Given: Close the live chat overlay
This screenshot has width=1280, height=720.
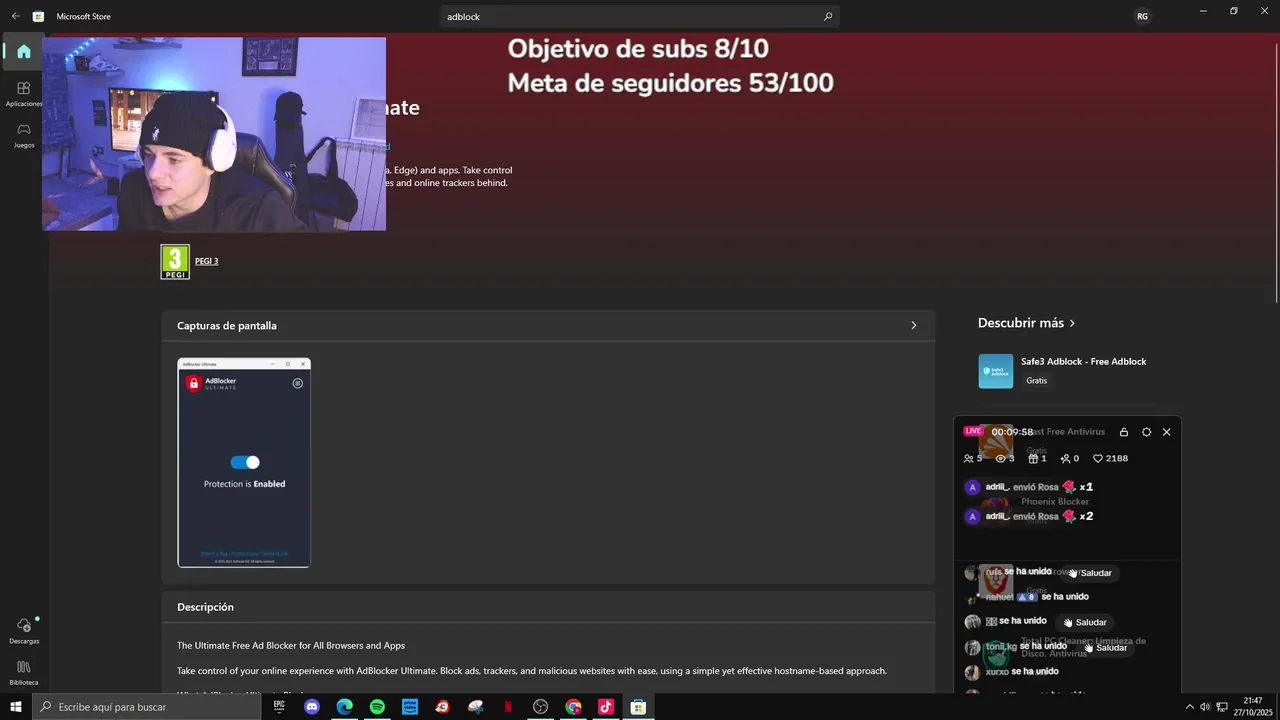Looking at the screenshot, I should 1166,432.
